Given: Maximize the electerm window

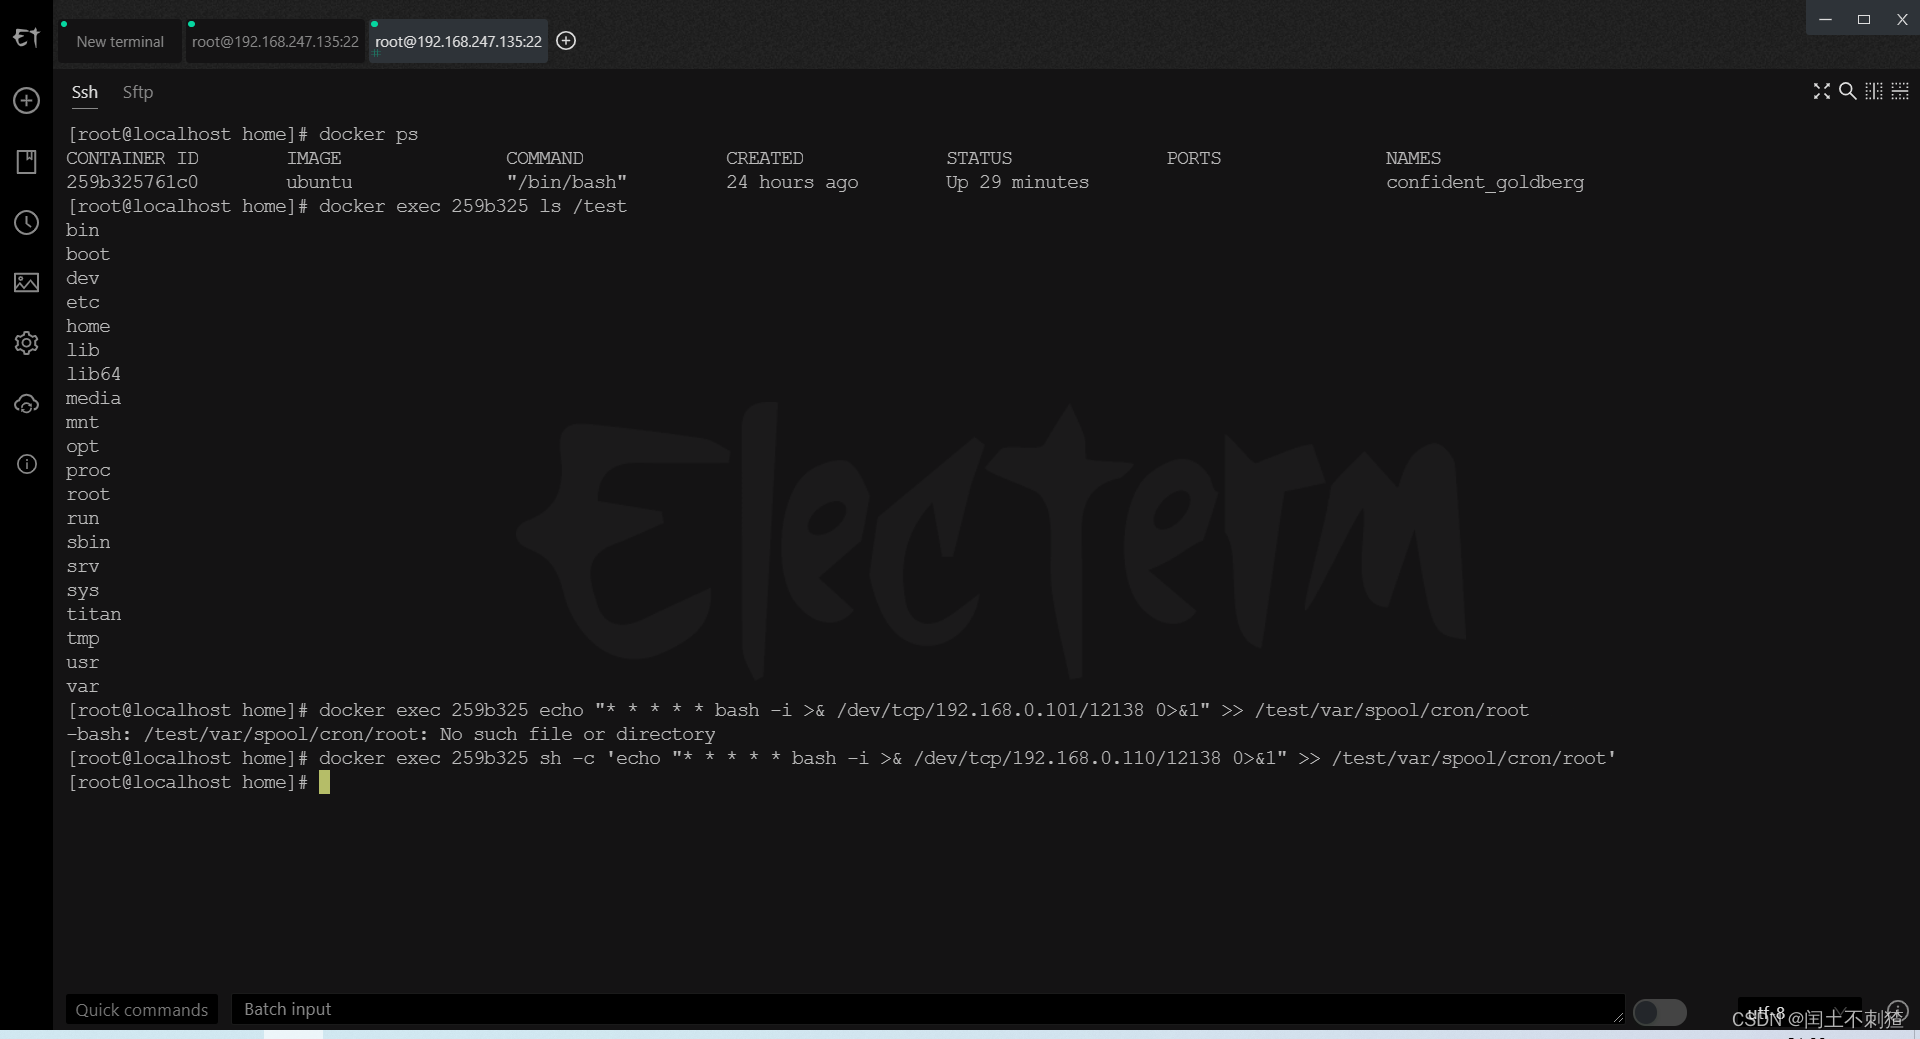Looking at the screenshot, I should tap(1864, 19).
